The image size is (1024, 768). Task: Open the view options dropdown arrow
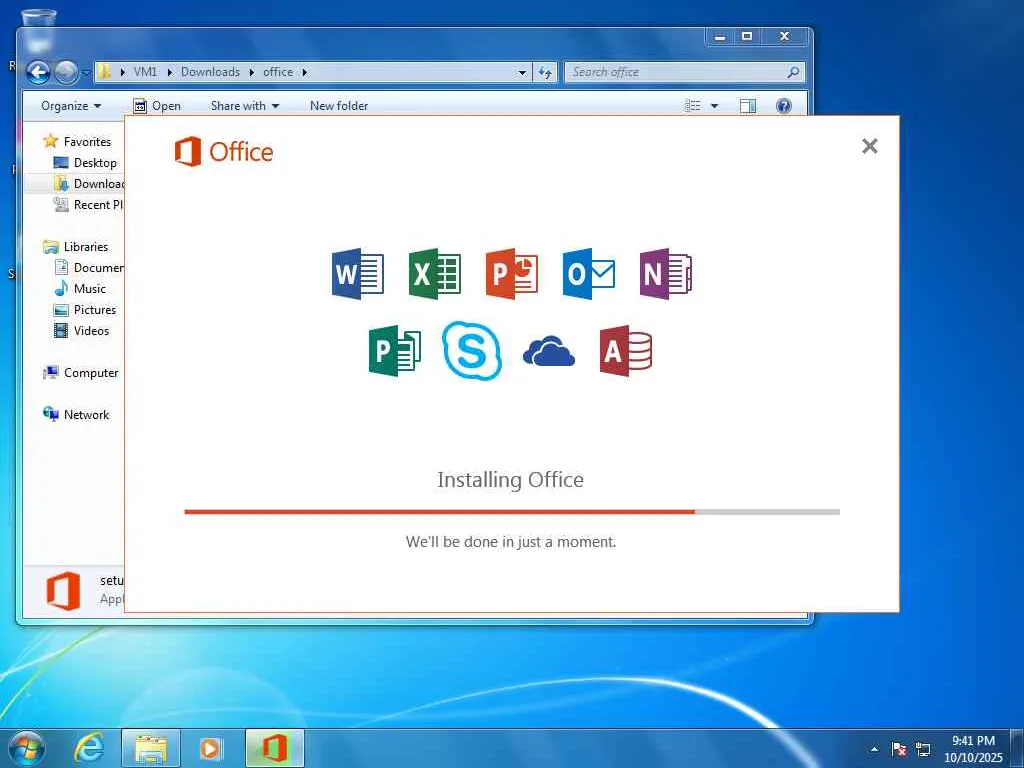tap(714, 106)
